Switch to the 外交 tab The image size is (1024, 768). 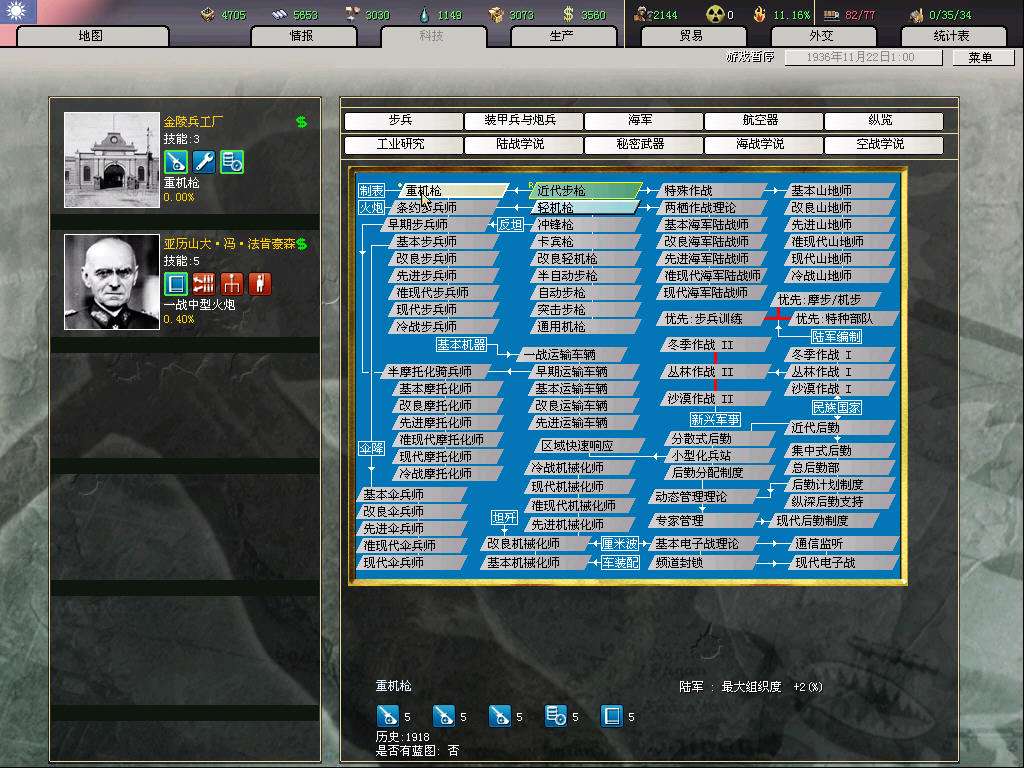click(821, 36)
